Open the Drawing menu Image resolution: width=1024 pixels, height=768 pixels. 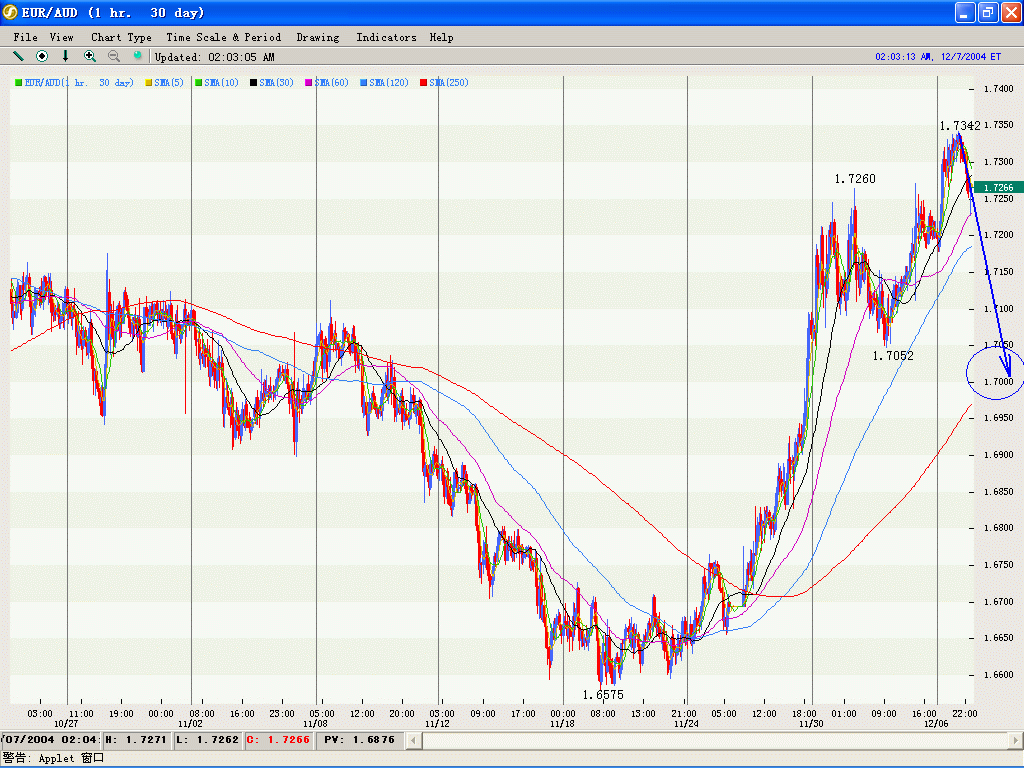click(317, 37)
